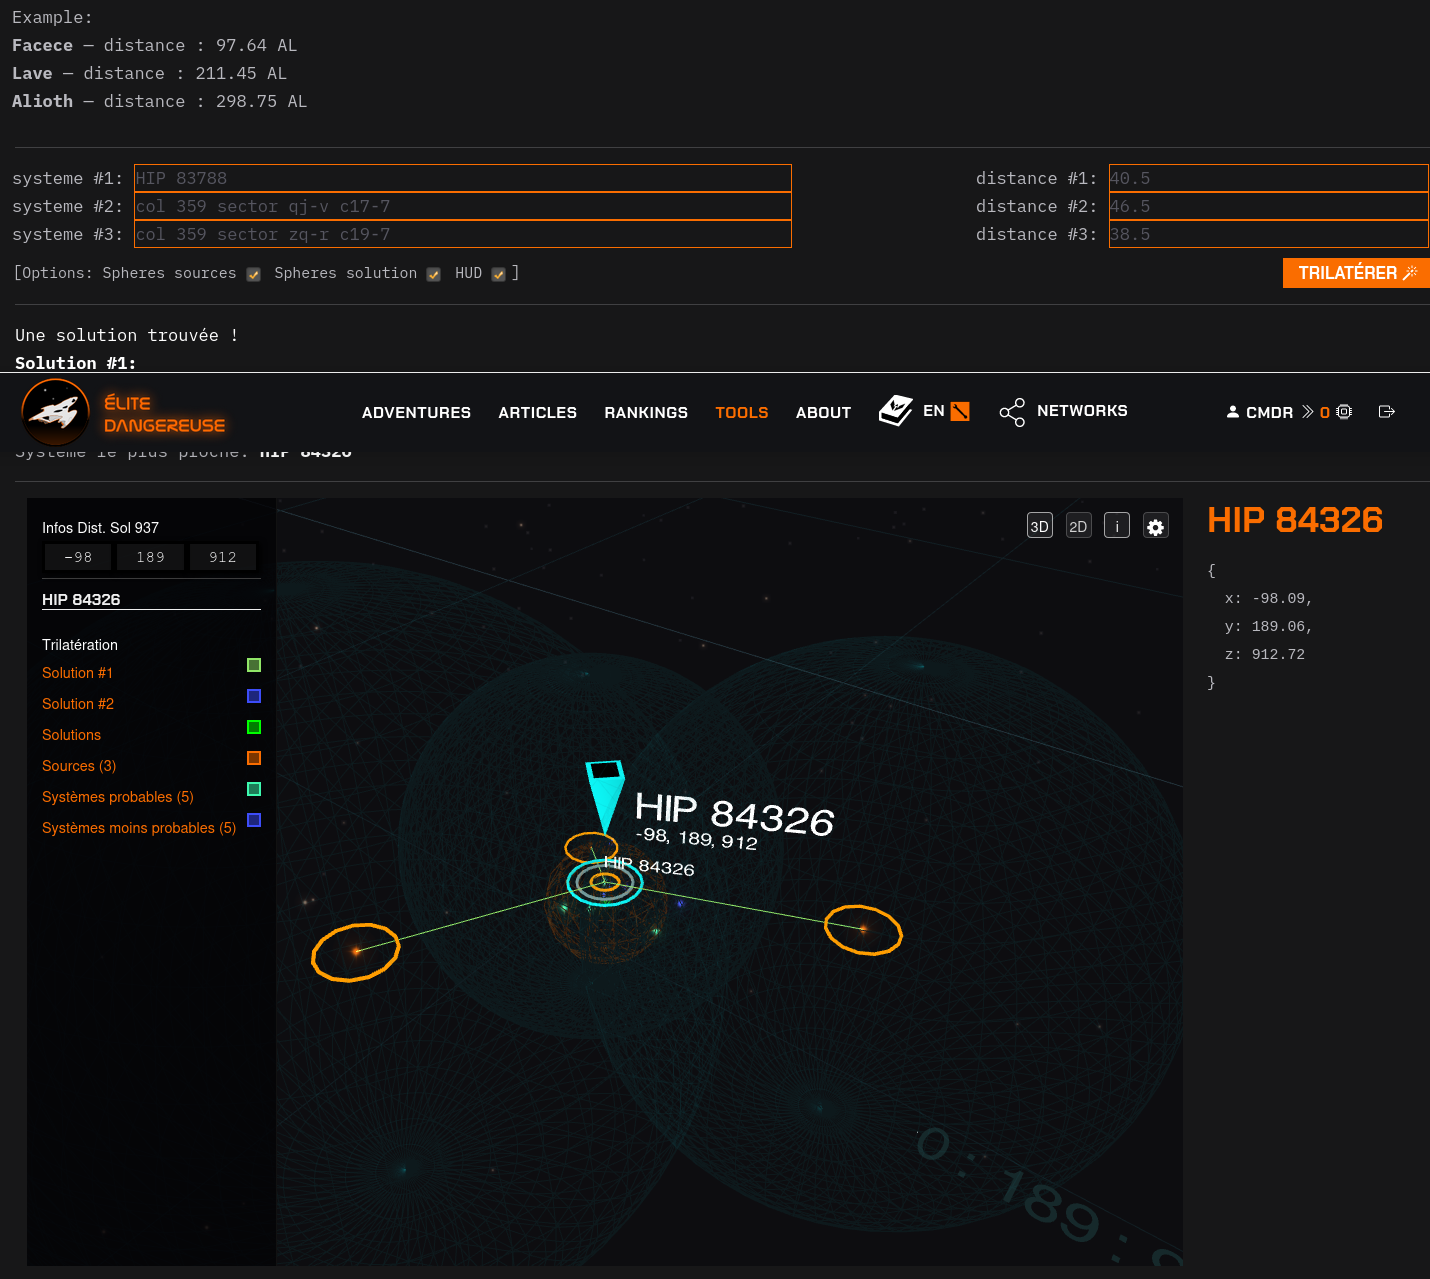Click the ÉLITE DANGEREUSE site title
The width and height of the screenshot is (1430, 1279).
(x=164, y=414)
